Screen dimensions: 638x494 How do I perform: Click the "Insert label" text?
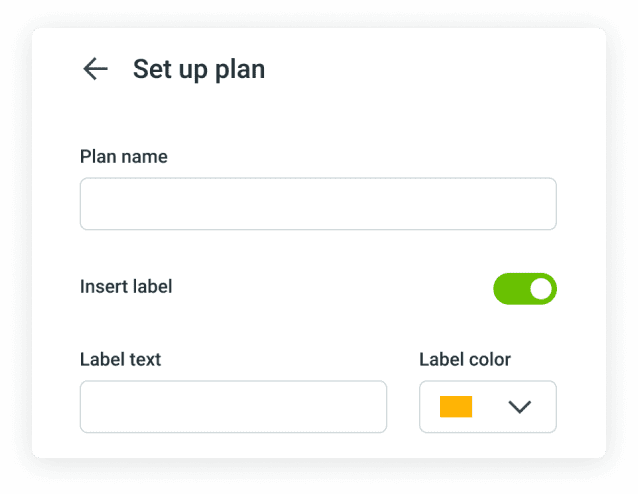coord(126,287)
